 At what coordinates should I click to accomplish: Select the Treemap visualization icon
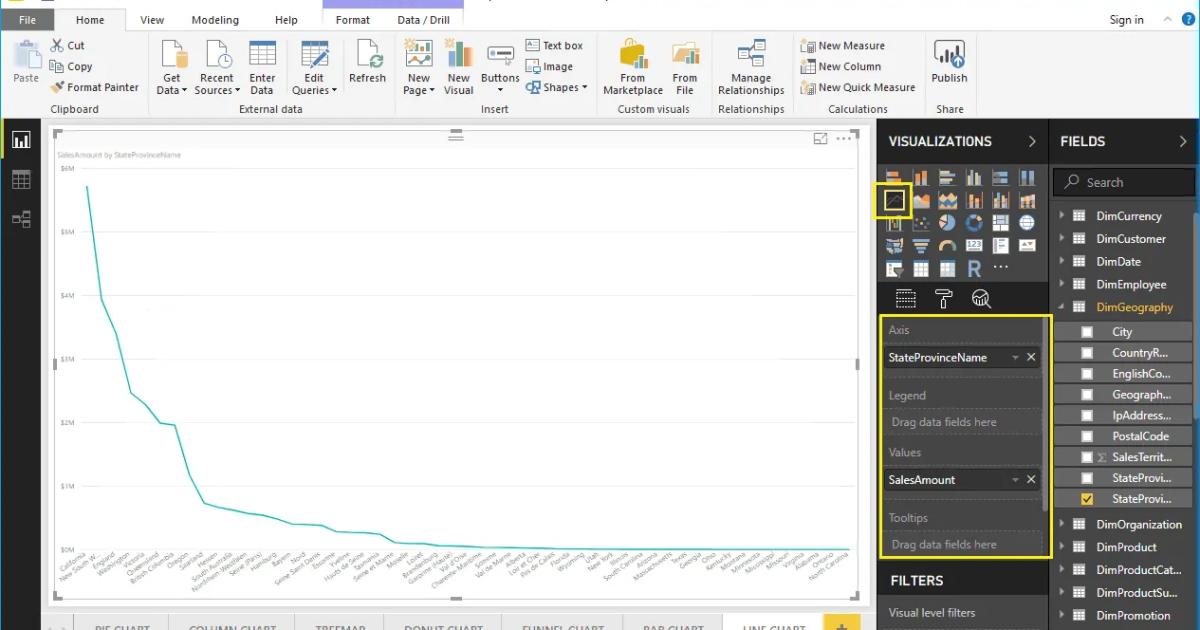coord(1001,224)
